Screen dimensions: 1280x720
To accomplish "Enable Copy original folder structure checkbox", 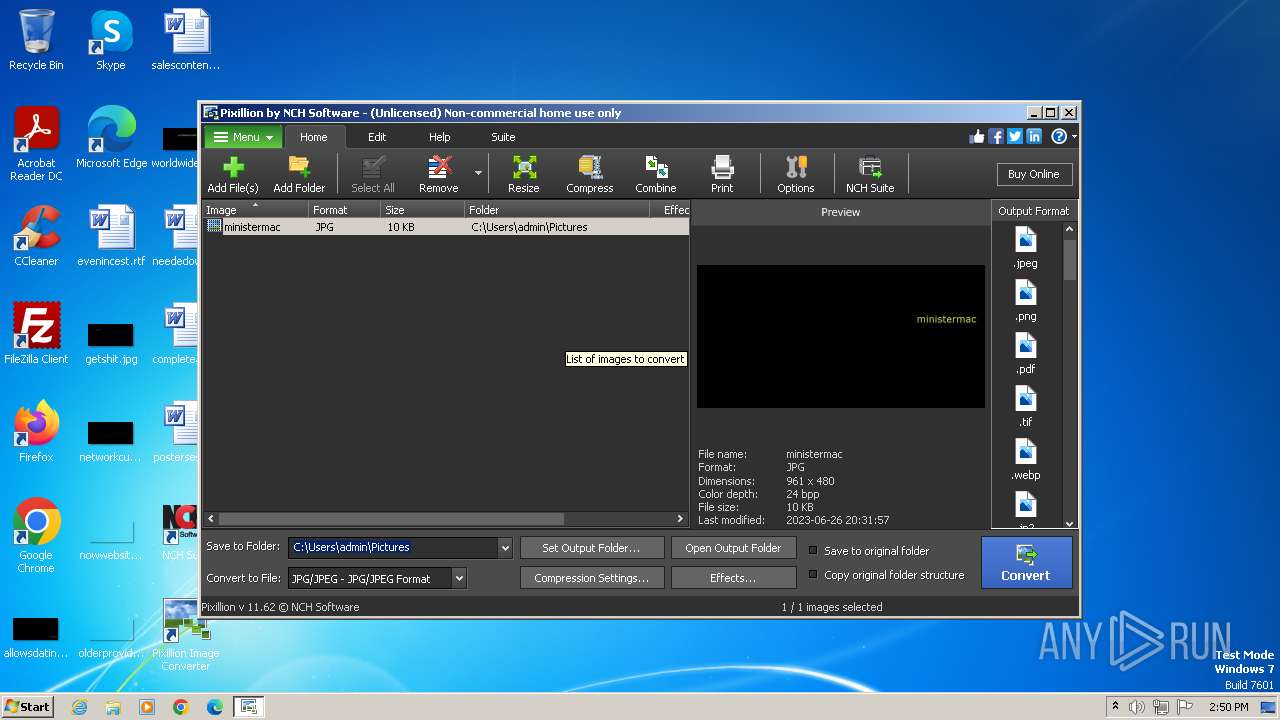I will [813, 574].
